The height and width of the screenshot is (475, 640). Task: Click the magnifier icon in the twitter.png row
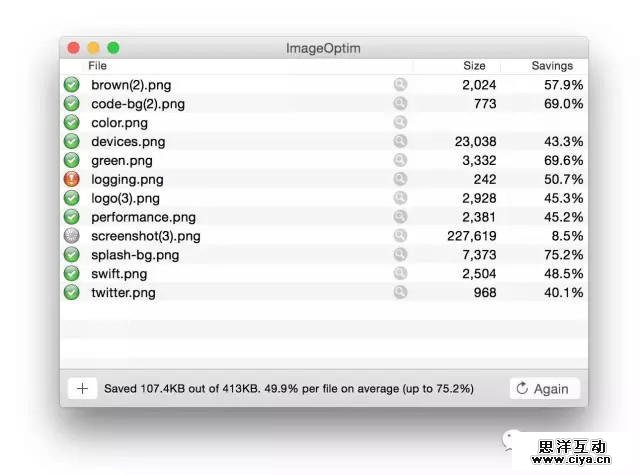coord(400,293)
